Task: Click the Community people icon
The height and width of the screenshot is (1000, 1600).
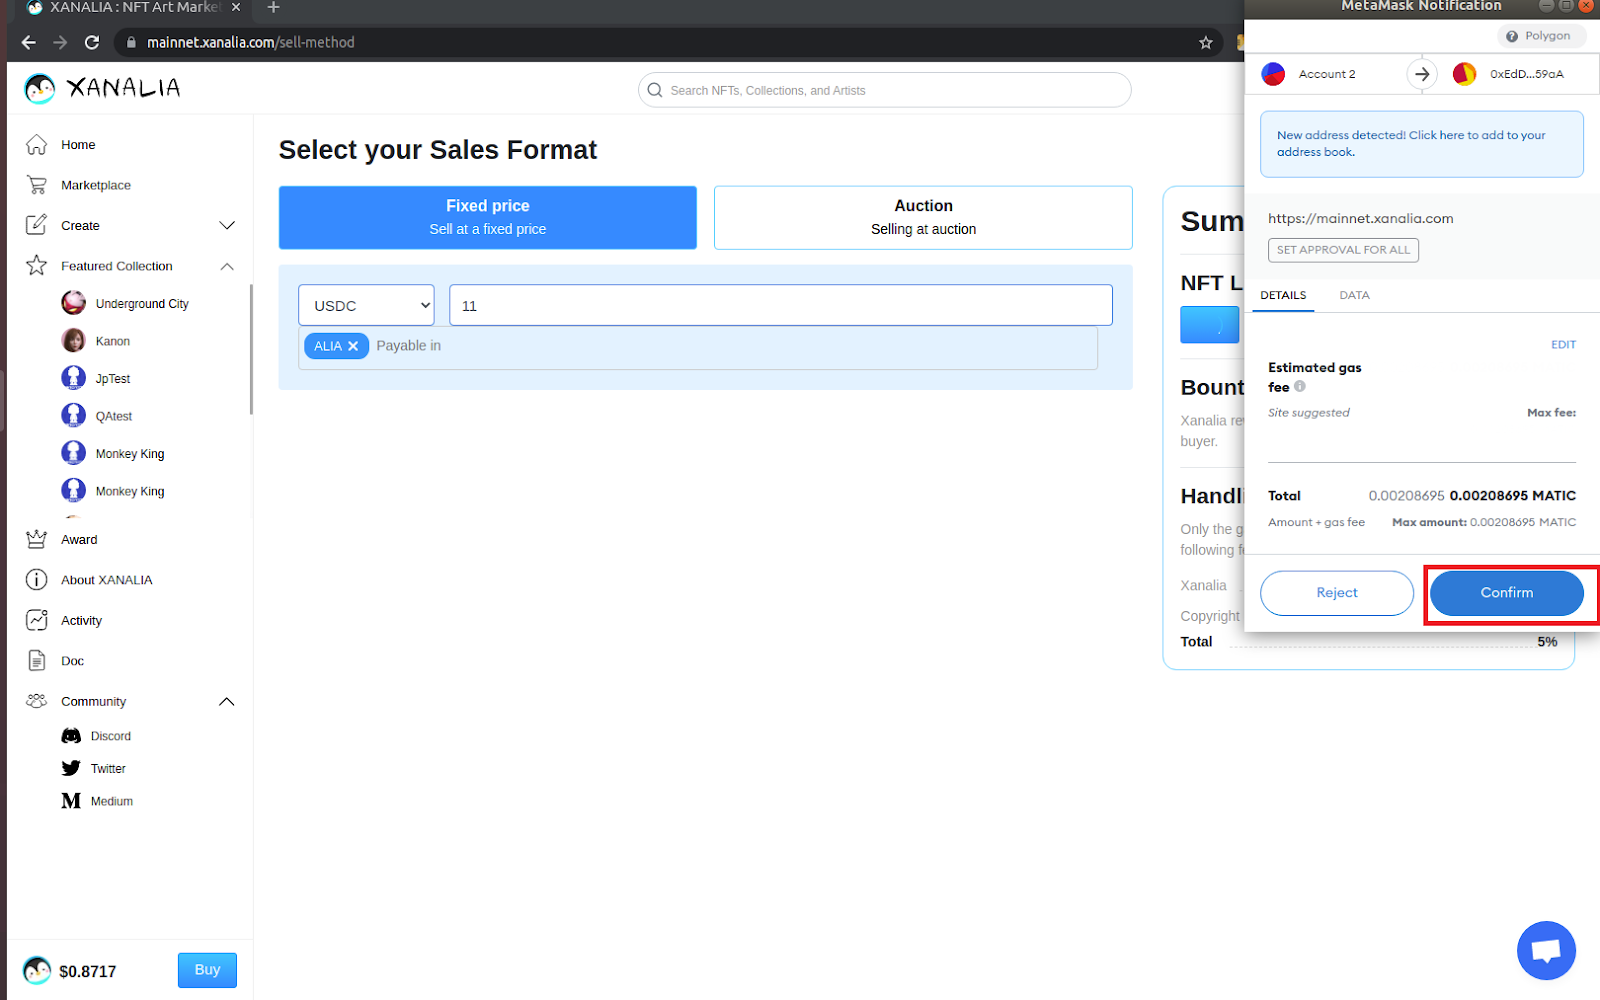Action: (x=37, y=701)
